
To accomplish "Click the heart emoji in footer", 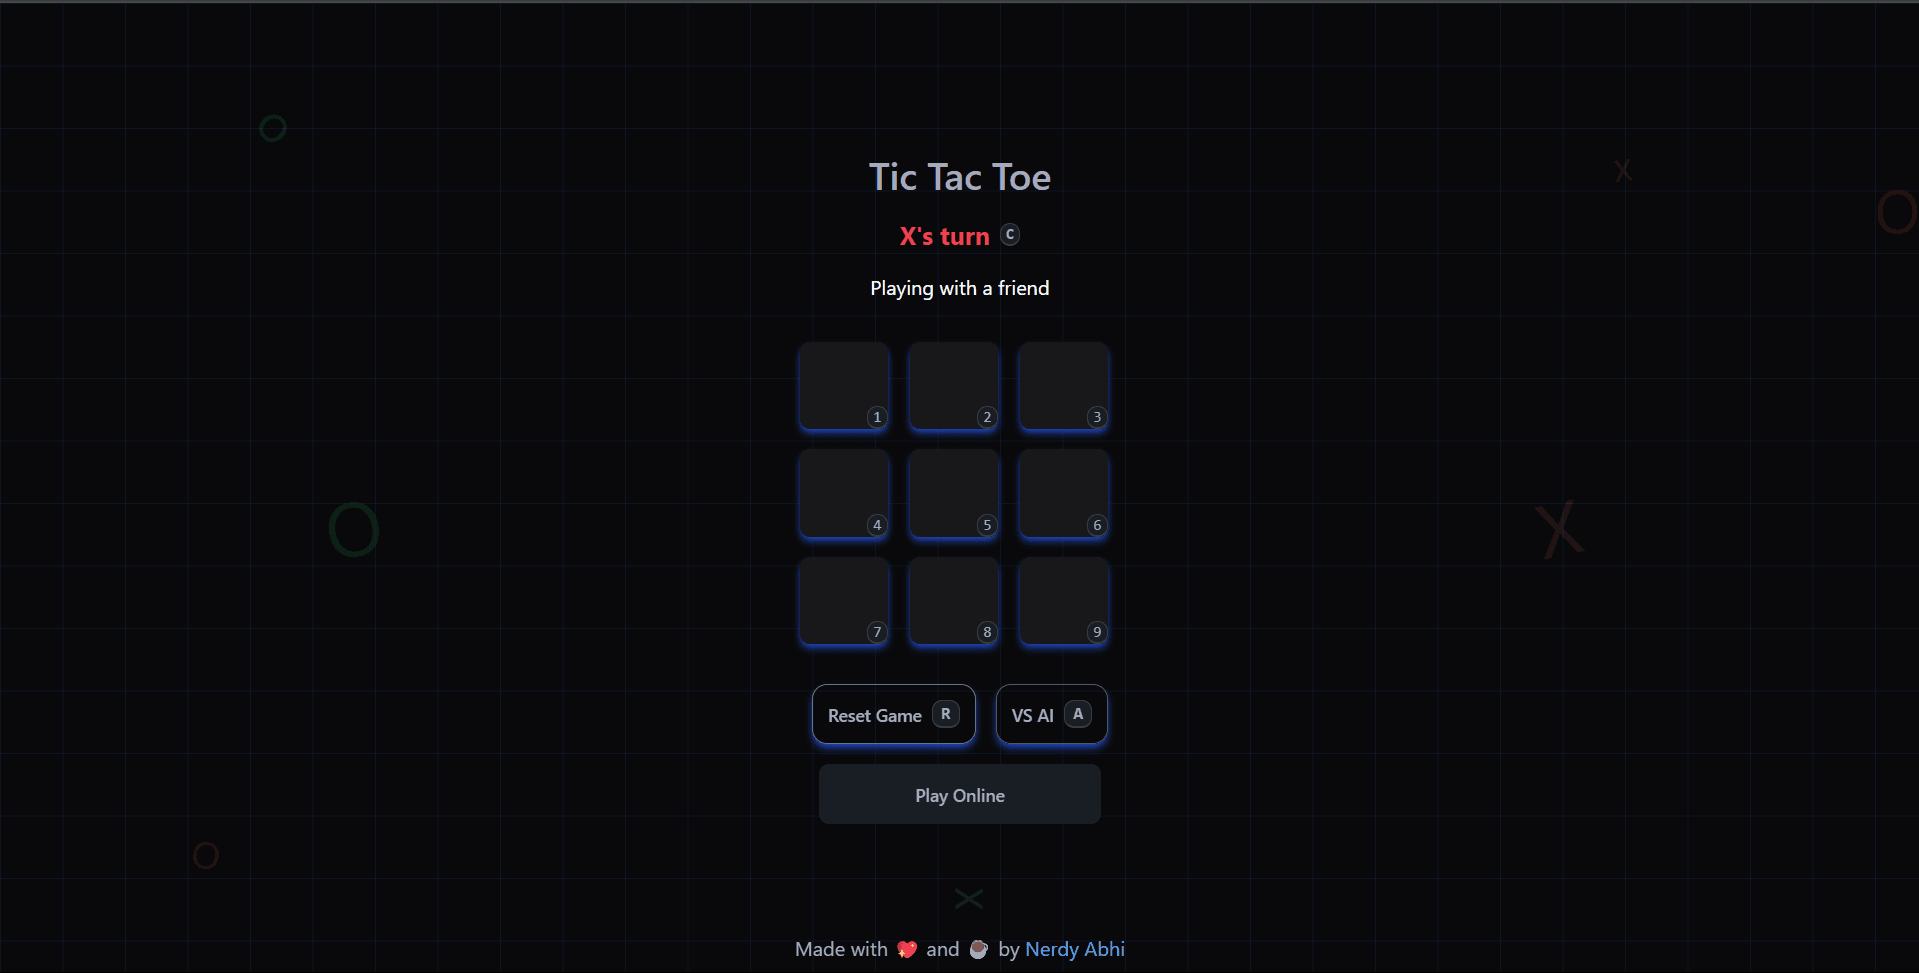I will click(907, 949).
